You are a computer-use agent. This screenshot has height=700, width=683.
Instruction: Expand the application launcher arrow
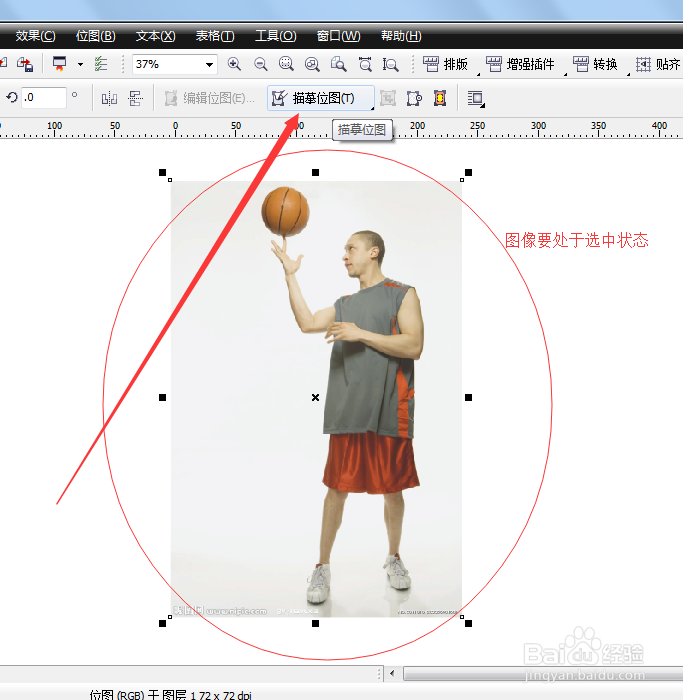click(80, 64)
